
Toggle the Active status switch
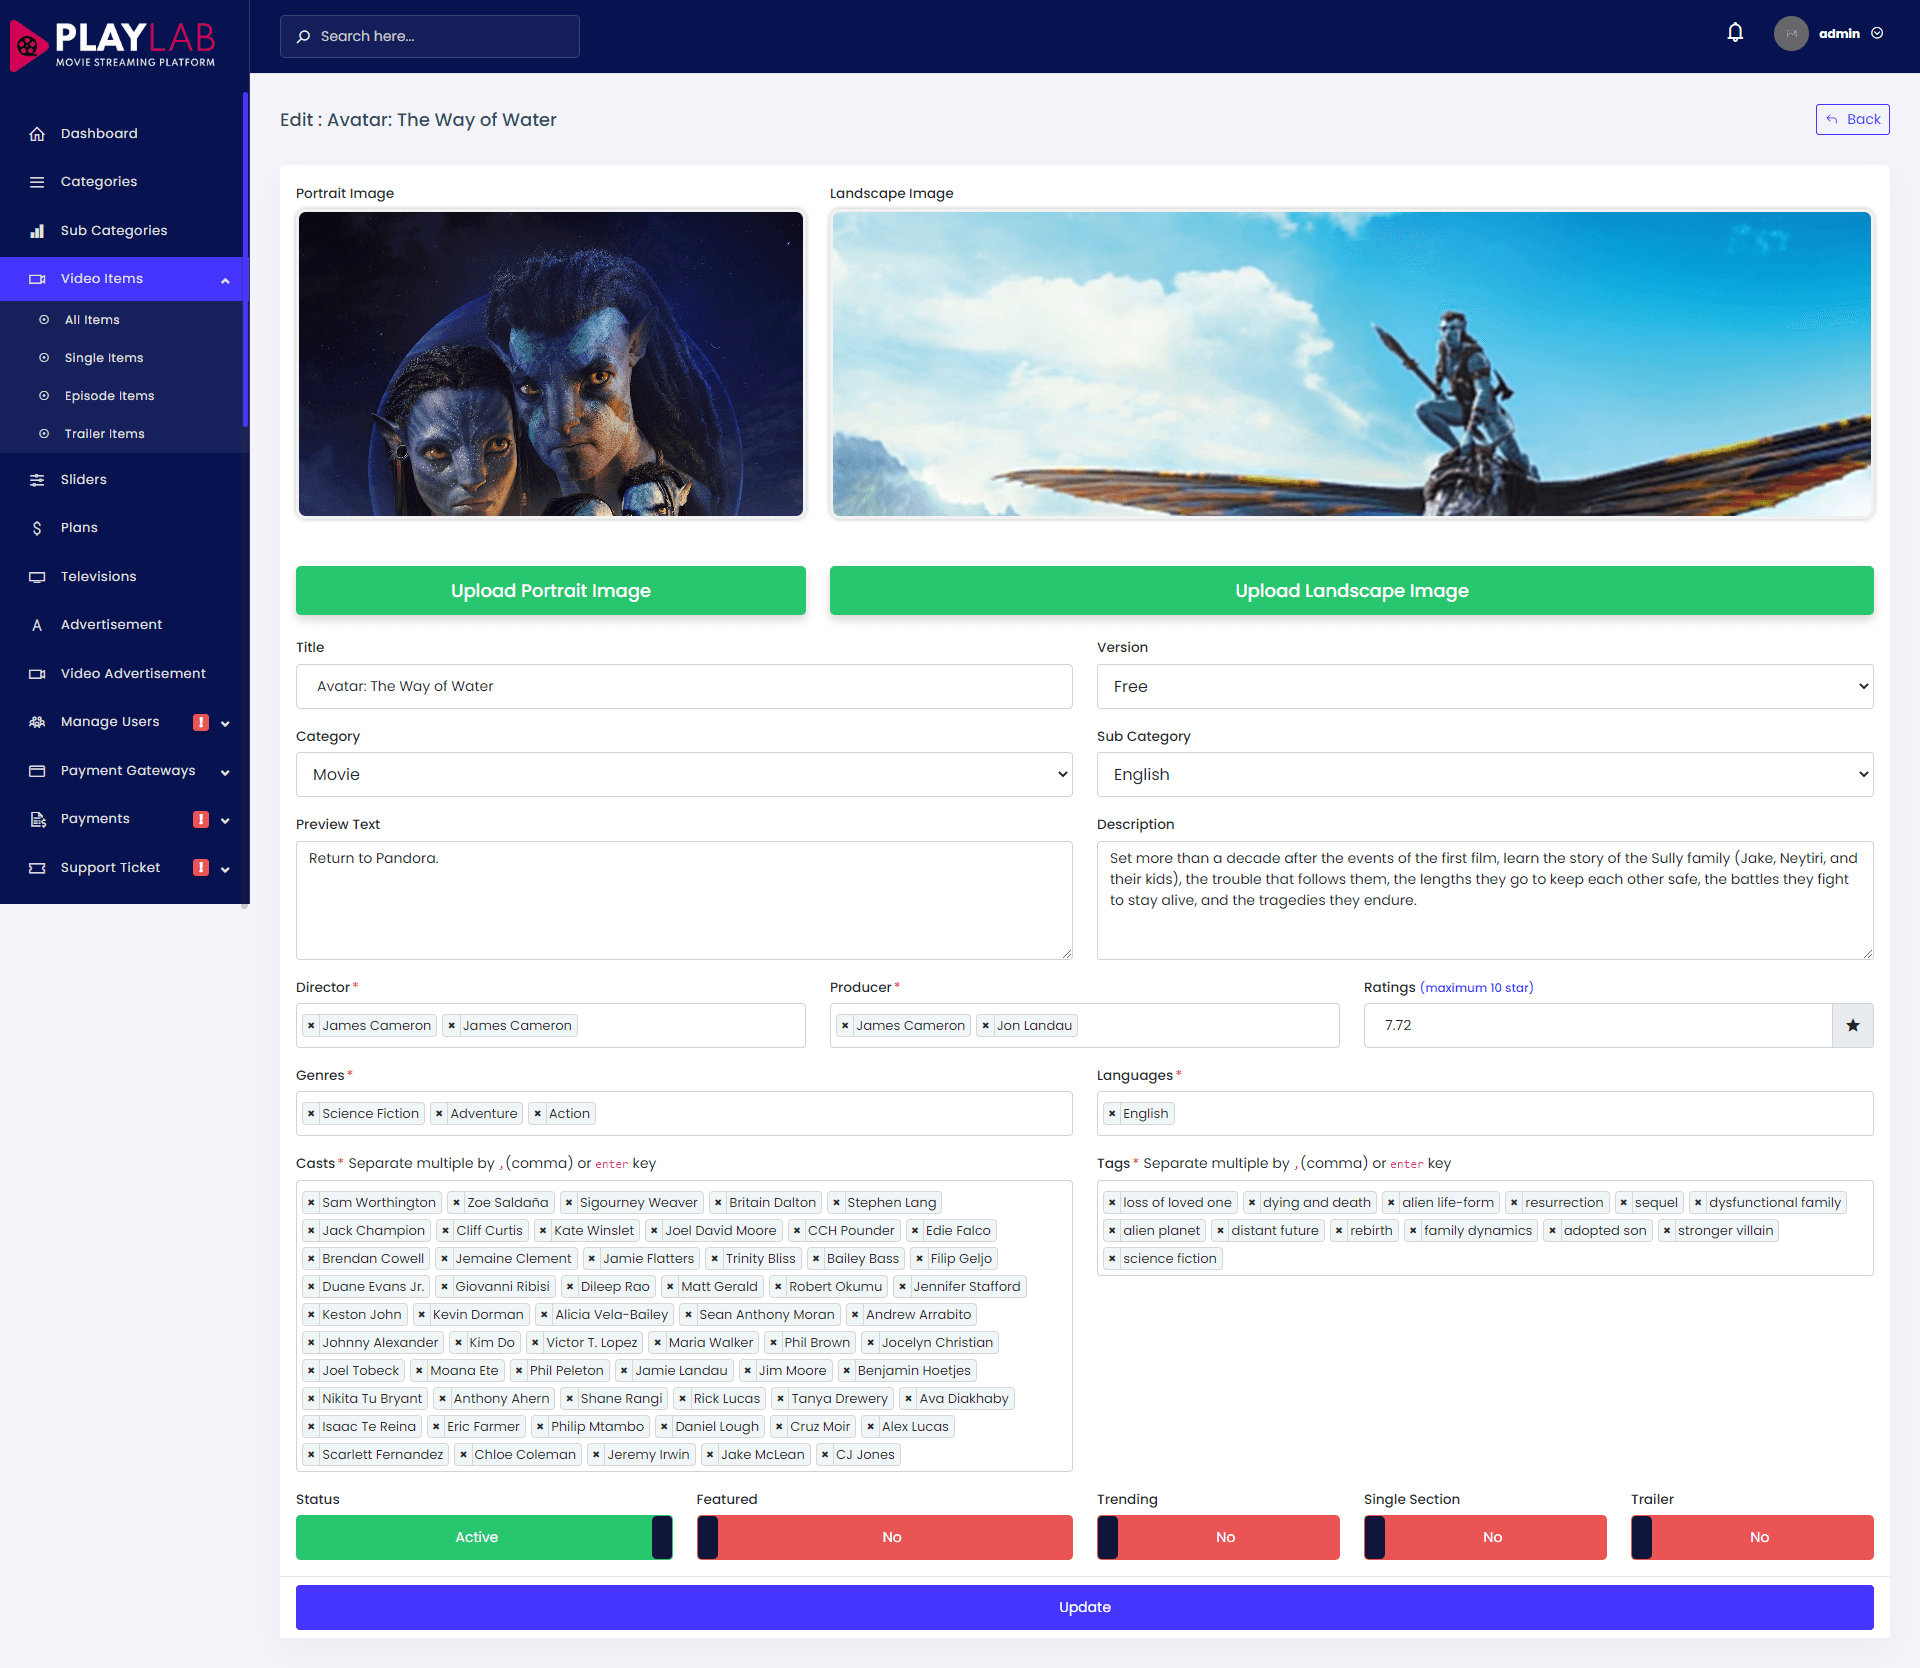click(x=484, y=1537)
